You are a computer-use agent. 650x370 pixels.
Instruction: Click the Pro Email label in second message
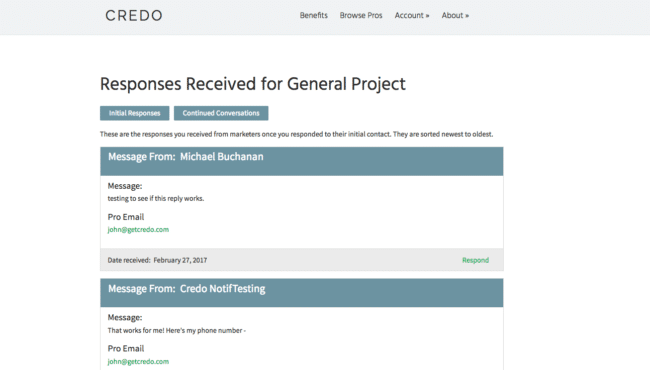click(126, 348)
